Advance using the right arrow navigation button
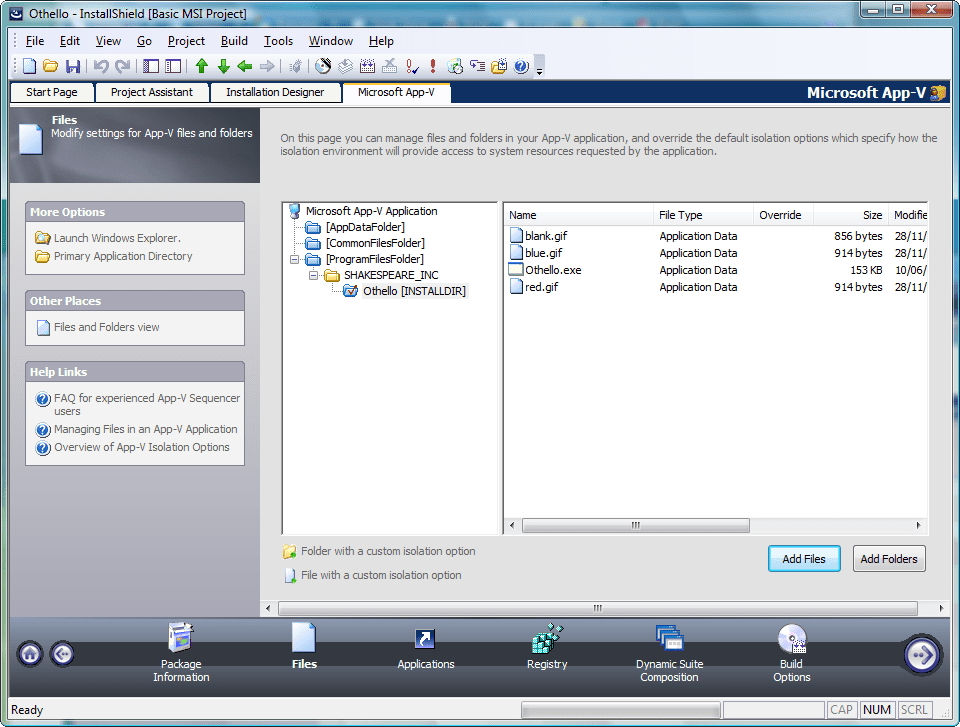This screenshot has width=960, height=727. pos(920,654)
